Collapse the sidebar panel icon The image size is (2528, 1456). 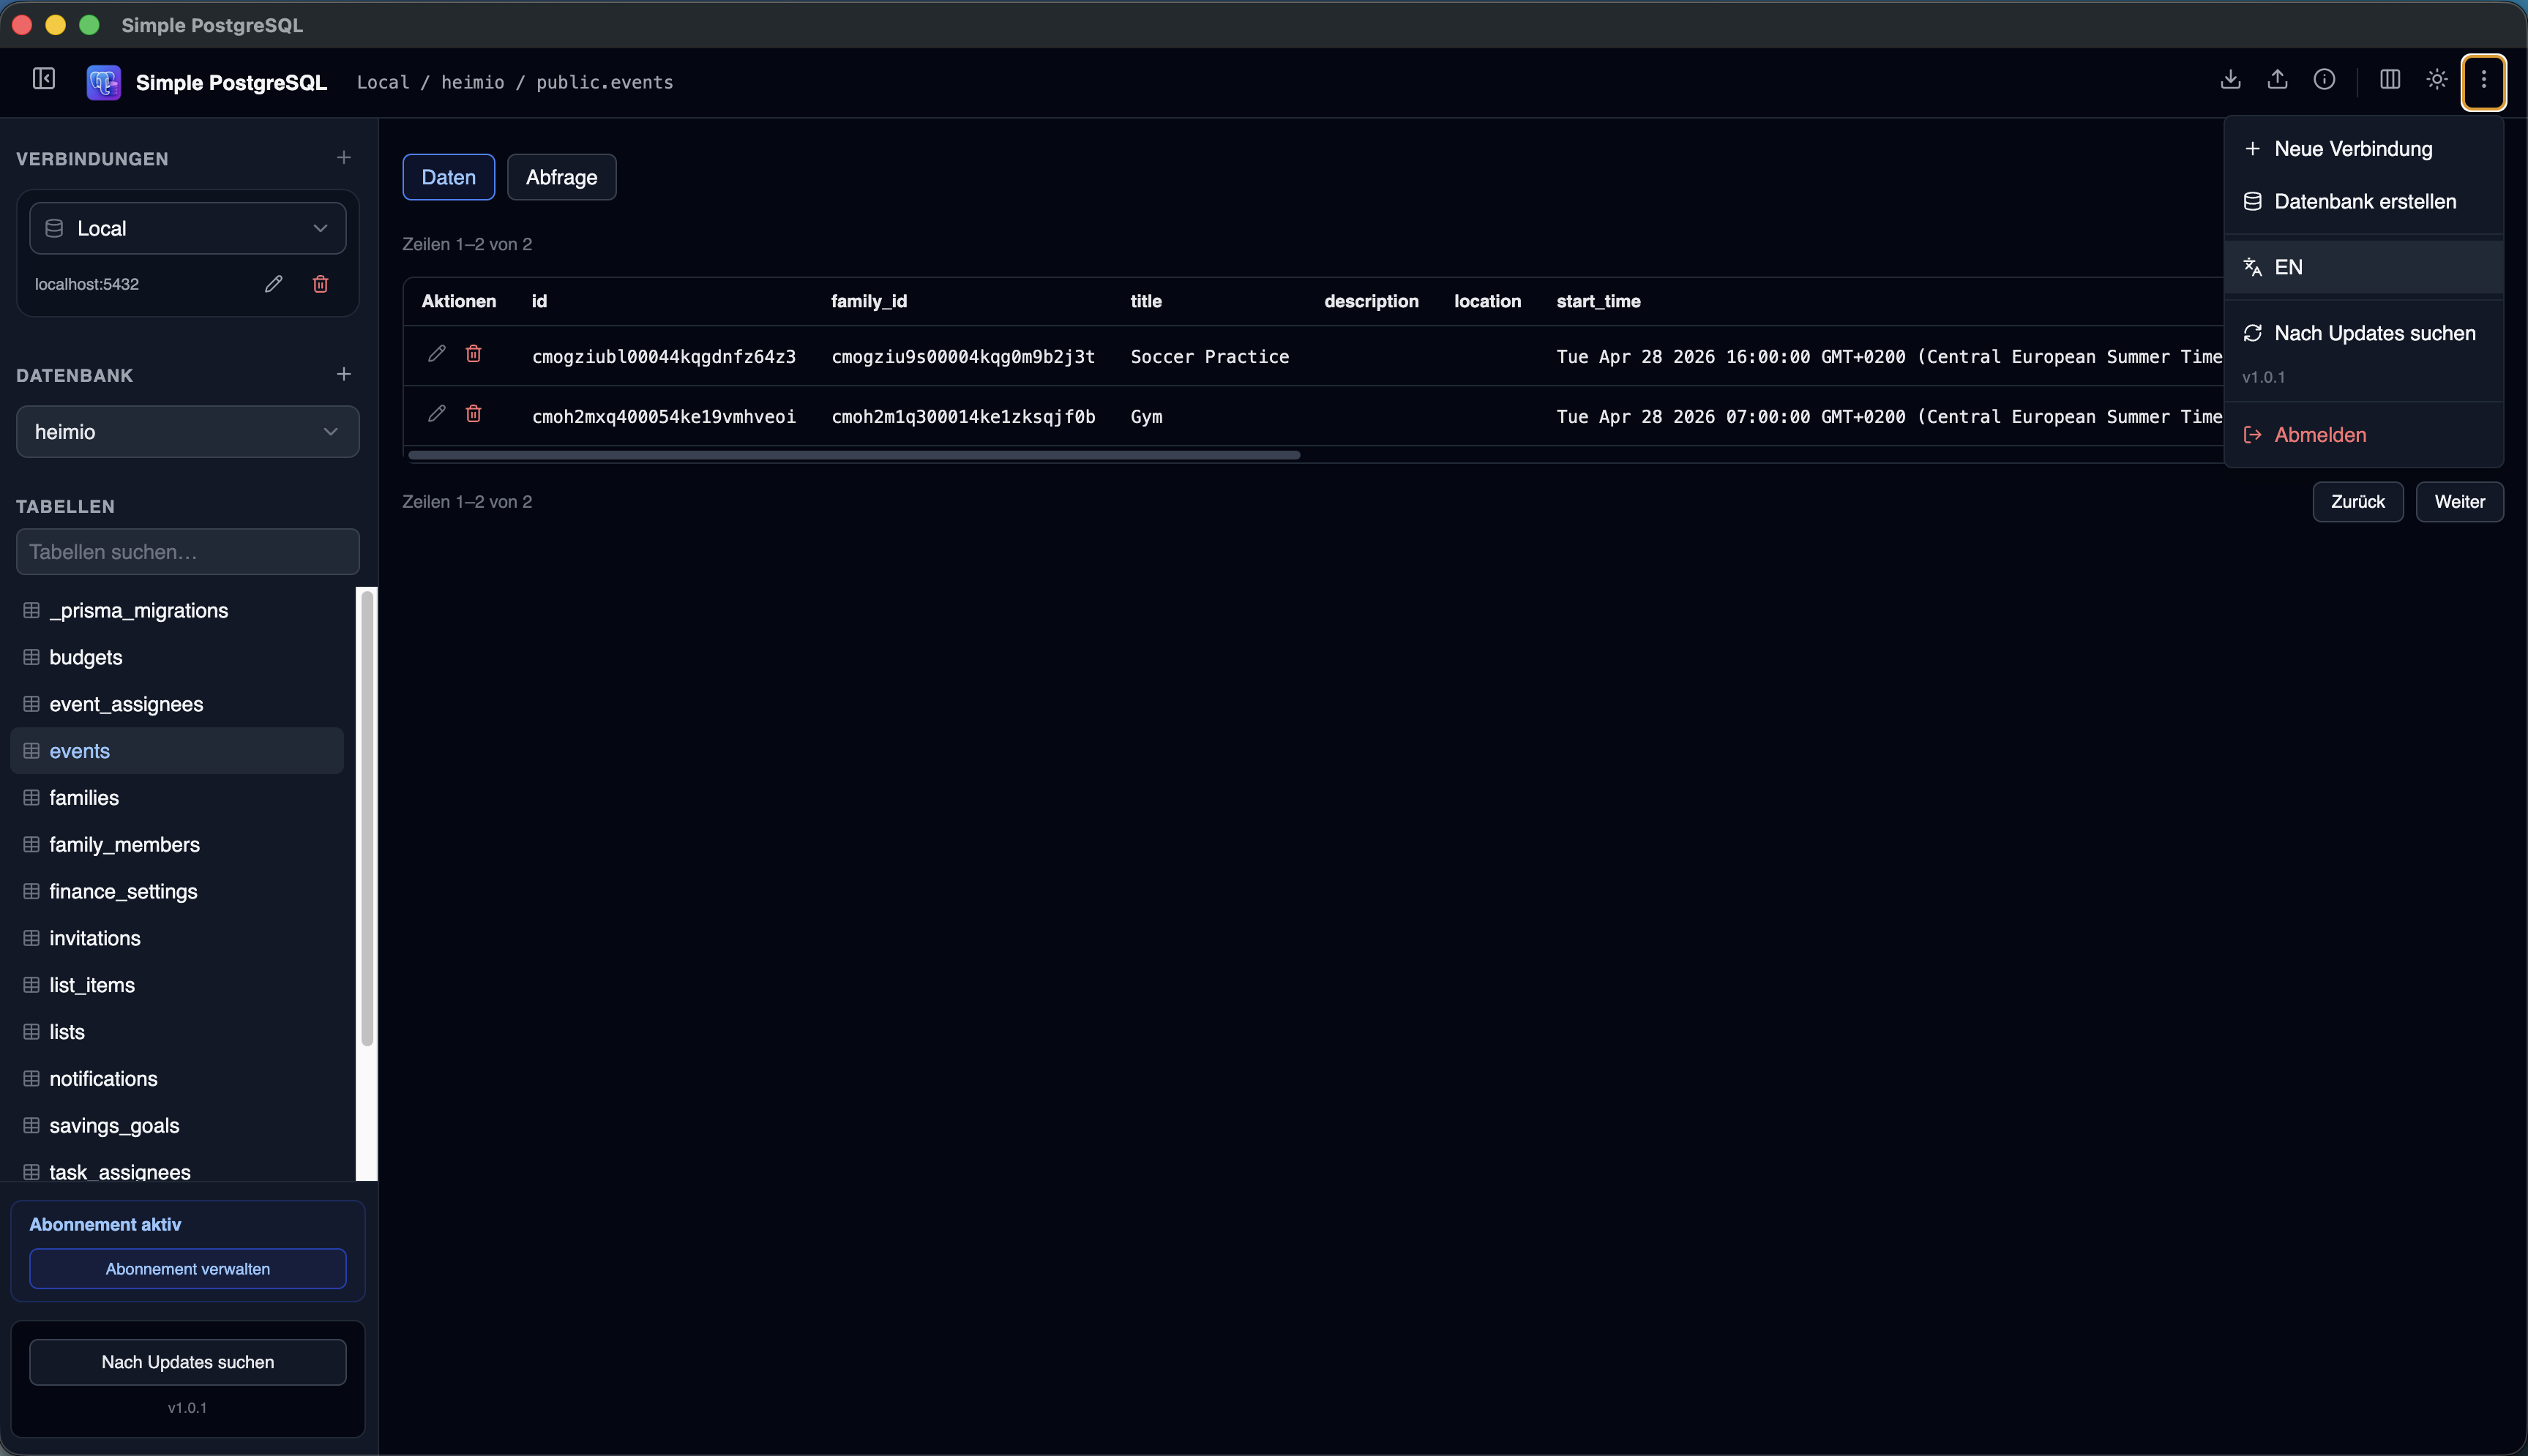(x=44, y=79)
